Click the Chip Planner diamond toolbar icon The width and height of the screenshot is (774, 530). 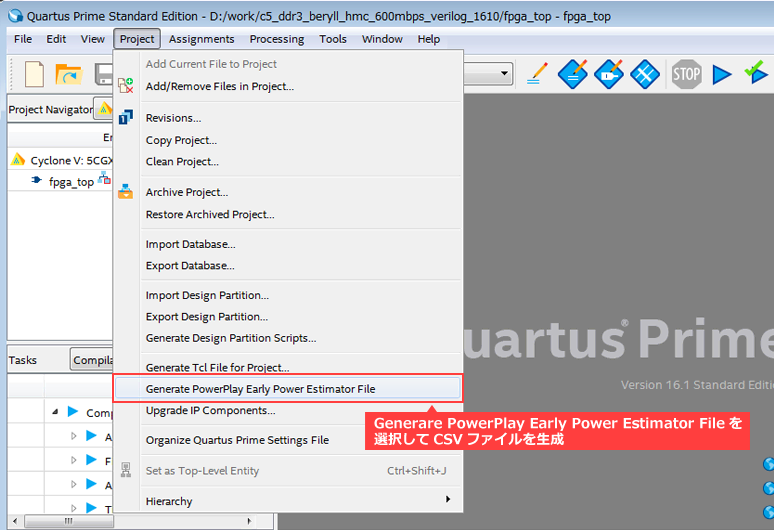click(645, 75)
